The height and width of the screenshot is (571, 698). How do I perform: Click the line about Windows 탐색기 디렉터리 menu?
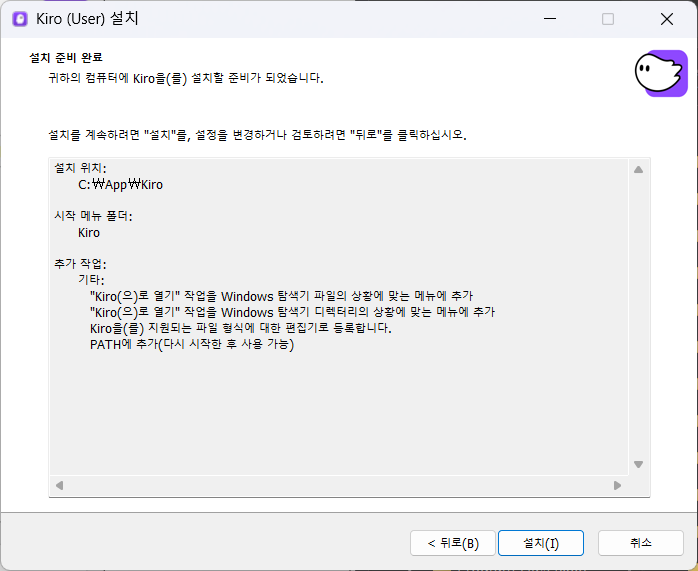pos(292,312)
